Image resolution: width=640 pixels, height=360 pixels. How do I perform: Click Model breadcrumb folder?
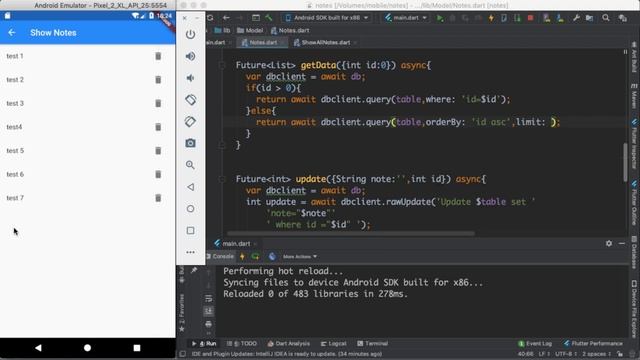[x=250, y=31]
